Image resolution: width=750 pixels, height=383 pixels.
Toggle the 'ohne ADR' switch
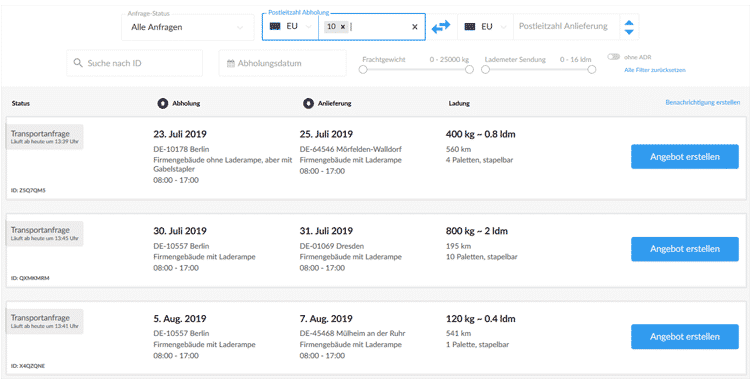pos(613,57)
